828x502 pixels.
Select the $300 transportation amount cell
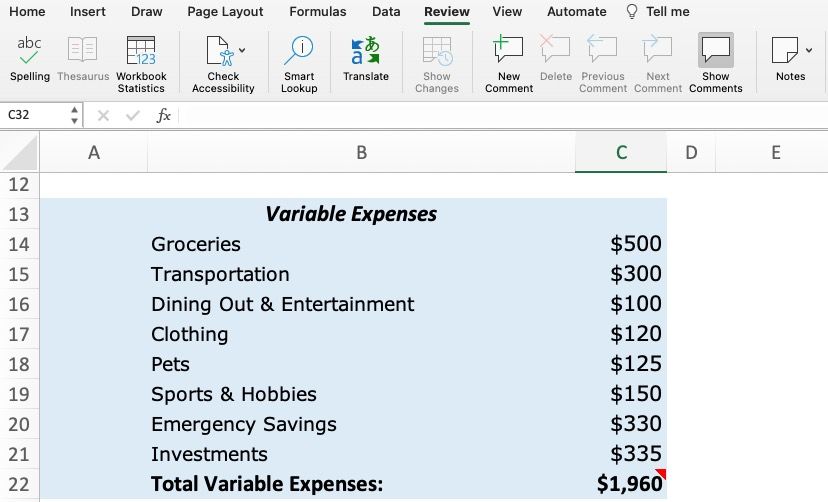tap(621, 274)
